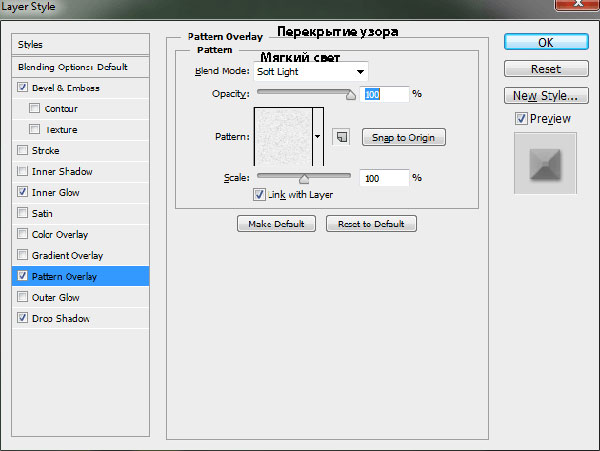Viewport: 600px width, 451px height.
Task: Open the pattern picker arrow
Action: click(x=318, y=137)
